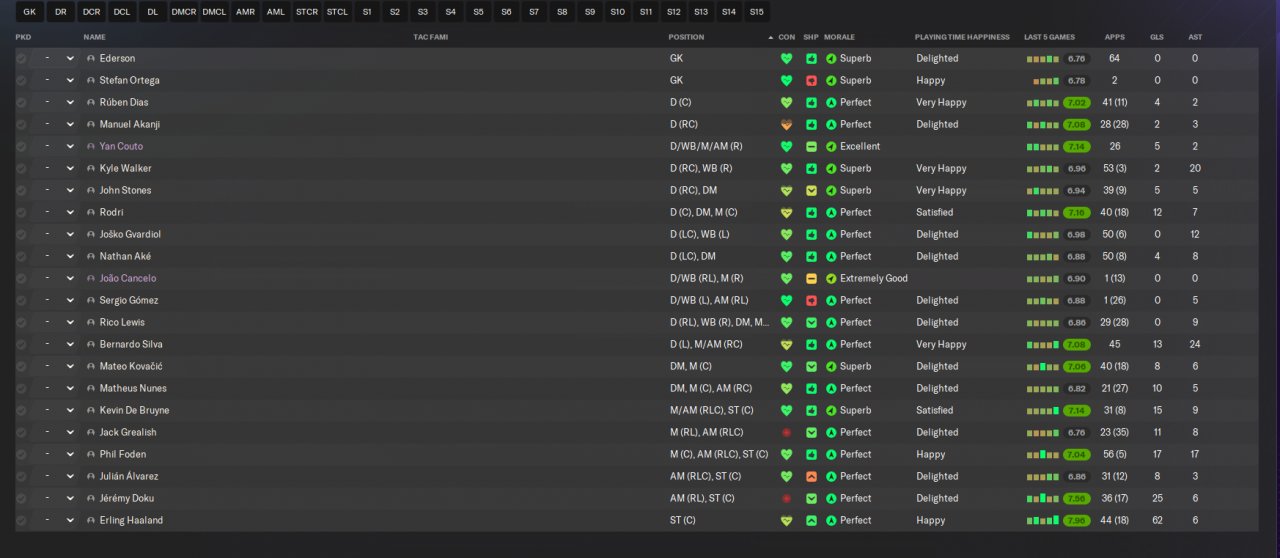This screenshot has height=558, width=1280.
Task: Click Jack Grealish's red injury icon
Action: point(786,432)
